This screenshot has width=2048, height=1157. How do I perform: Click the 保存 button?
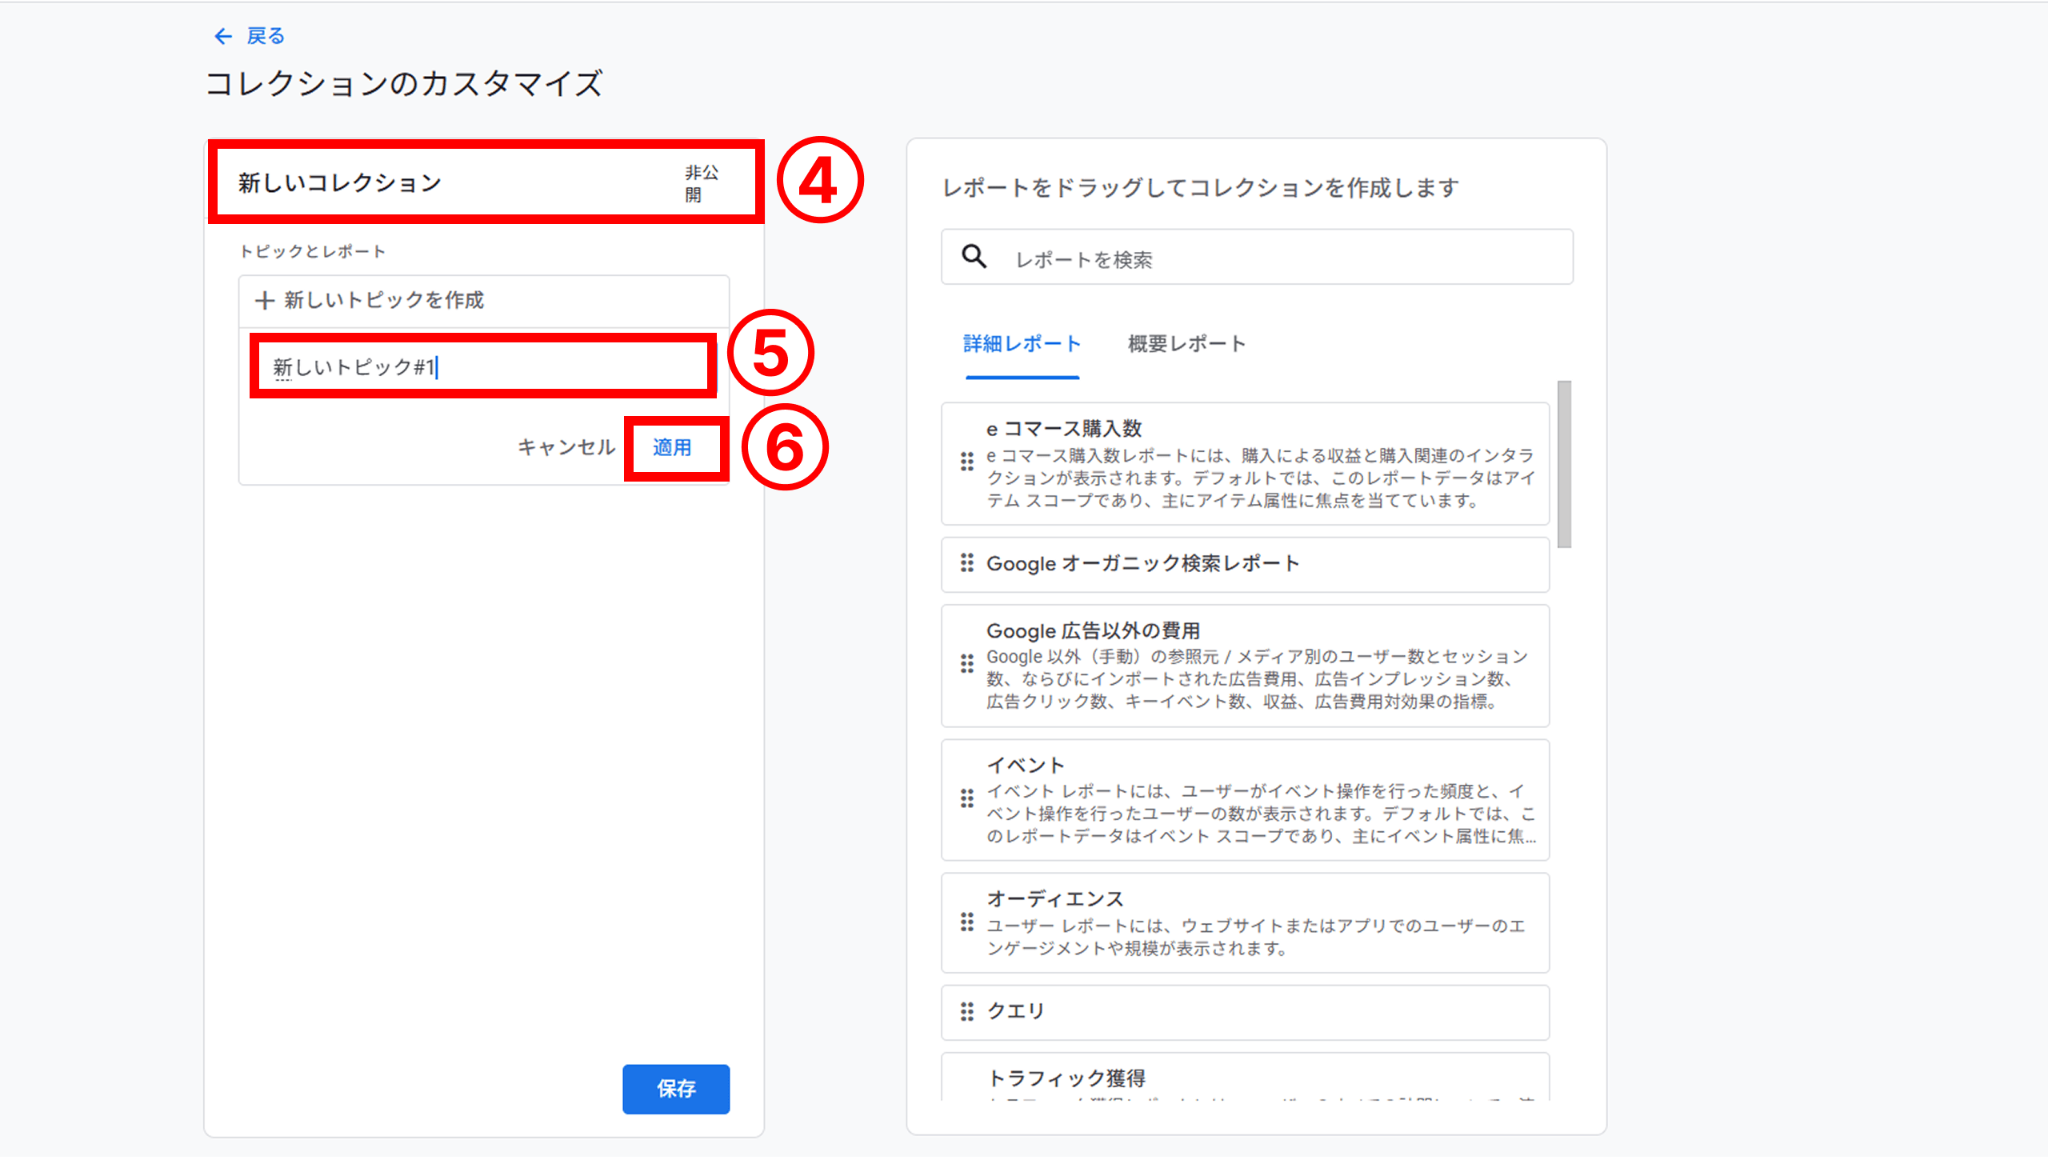point(676,1089)
